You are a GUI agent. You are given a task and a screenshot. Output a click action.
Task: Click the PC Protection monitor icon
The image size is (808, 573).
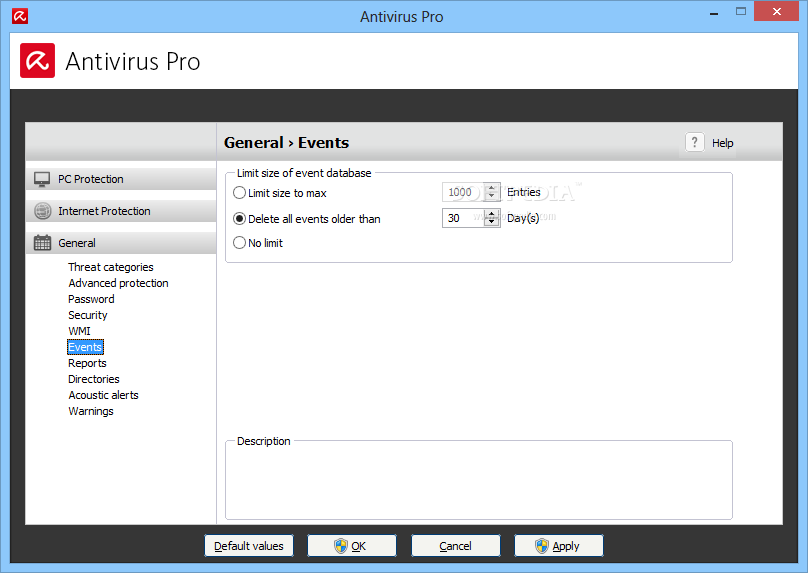click(x=42, y=179)
